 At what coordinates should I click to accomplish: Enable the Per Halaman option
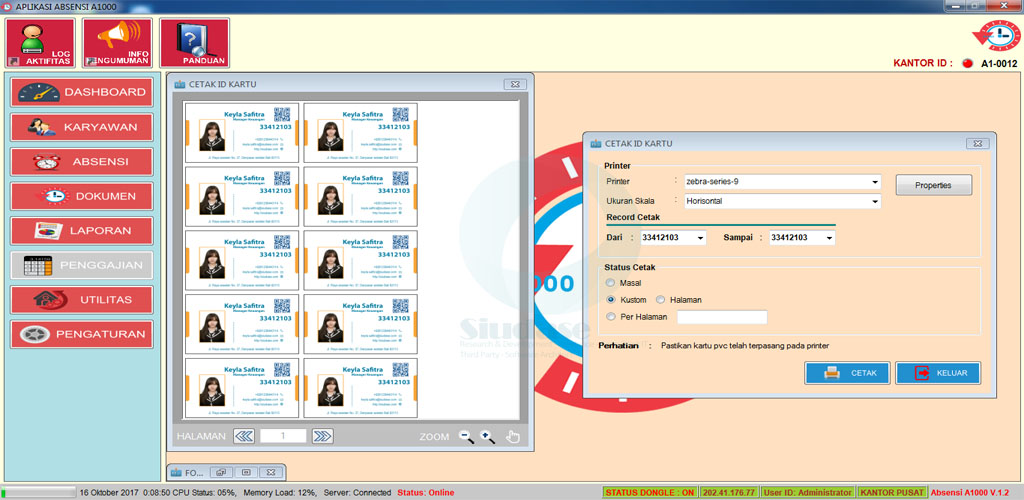point(611,317)
